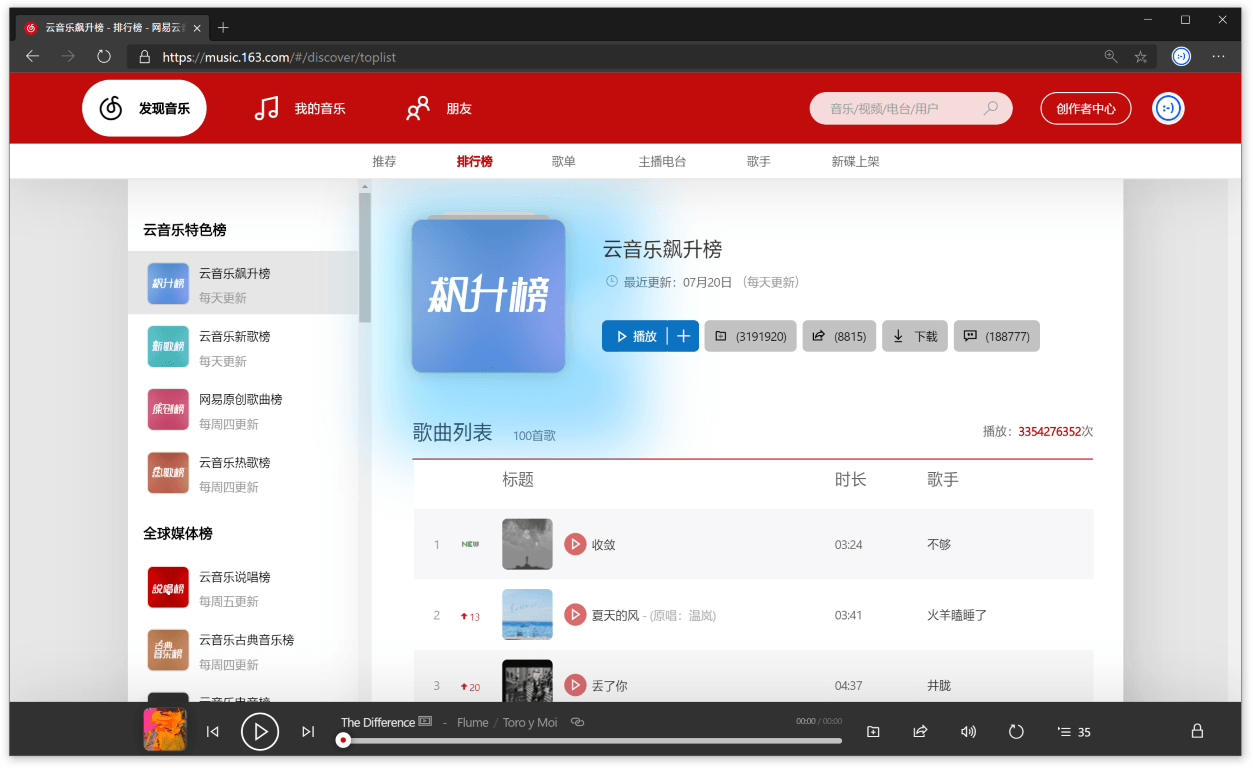
Task: Open artist 不够
Action: (x=939, y=545)
